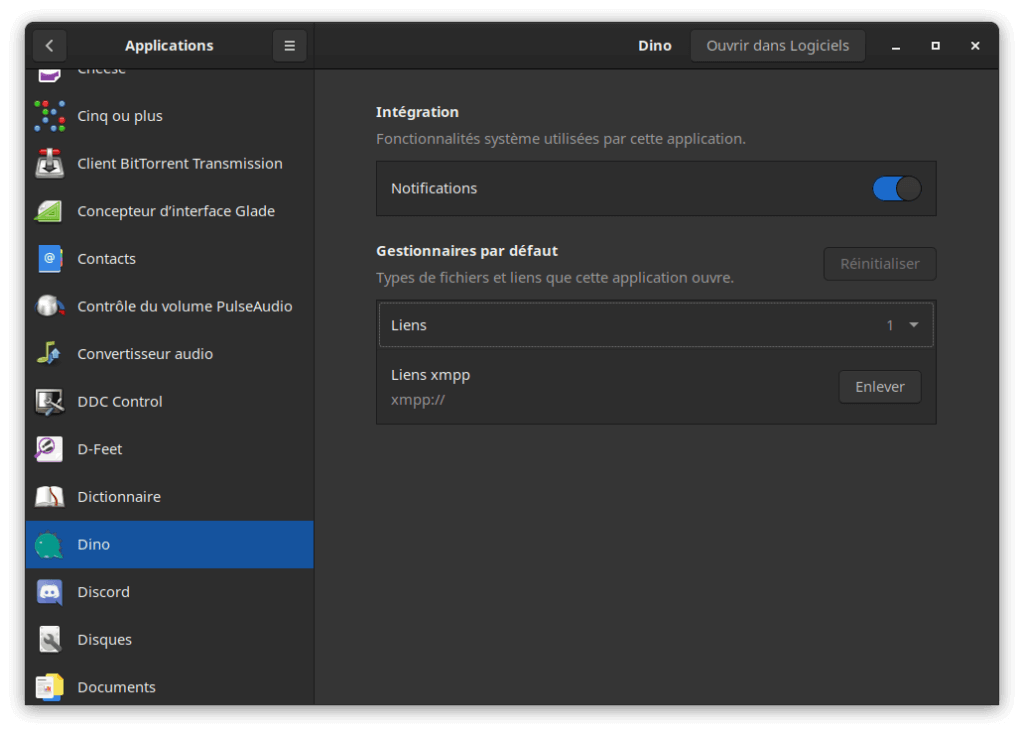Click the Dino title in header bar
Screen dimensions: 1024x733
(654, 46)
